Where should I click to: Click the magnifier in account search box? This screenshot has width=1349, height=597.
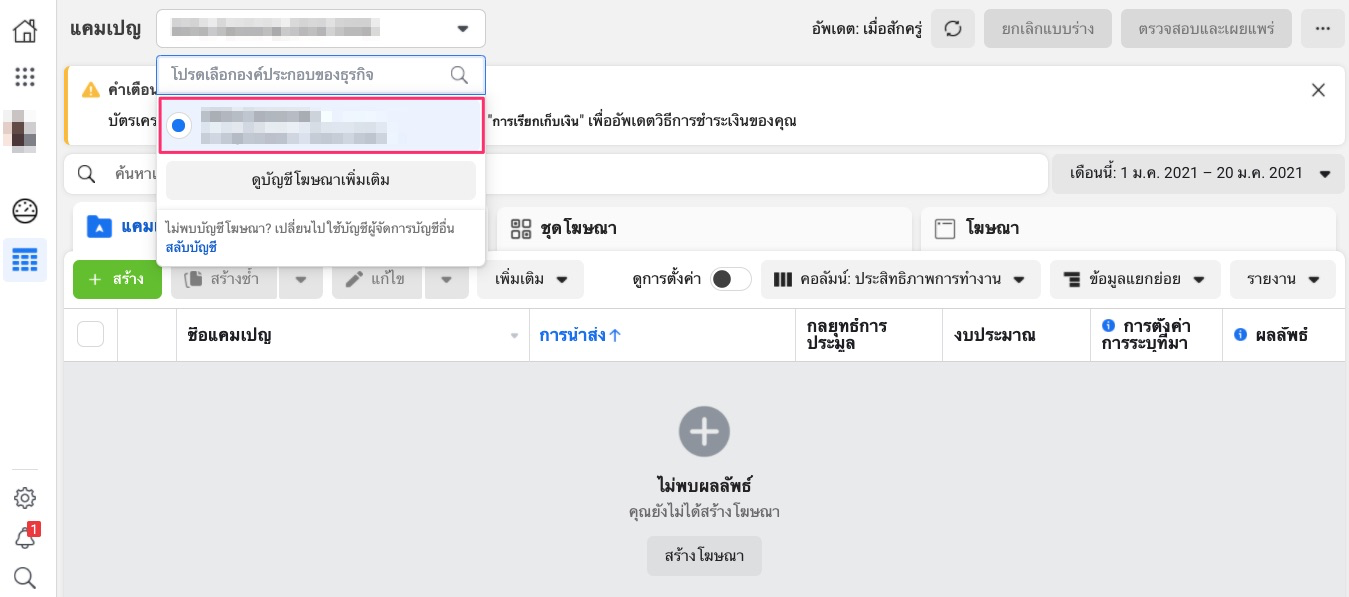[459, 75]
